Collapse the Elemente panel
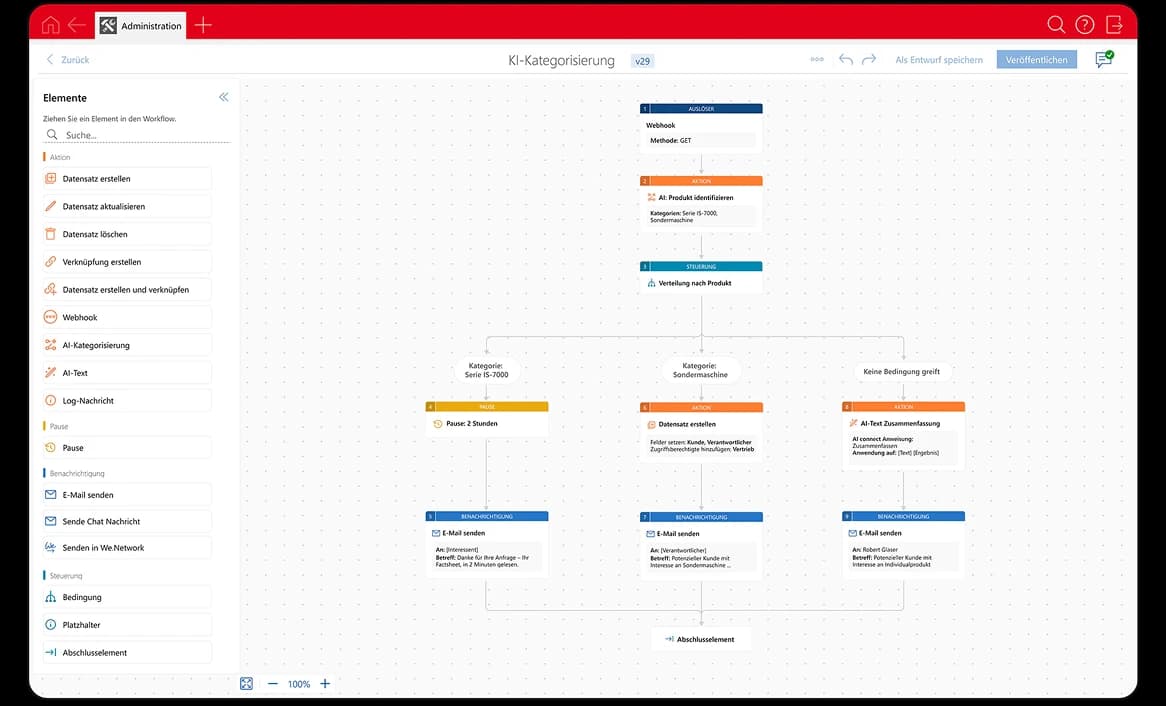This screenshot has width=1166, height=706. pyautogui.click(x=223, y=97)
